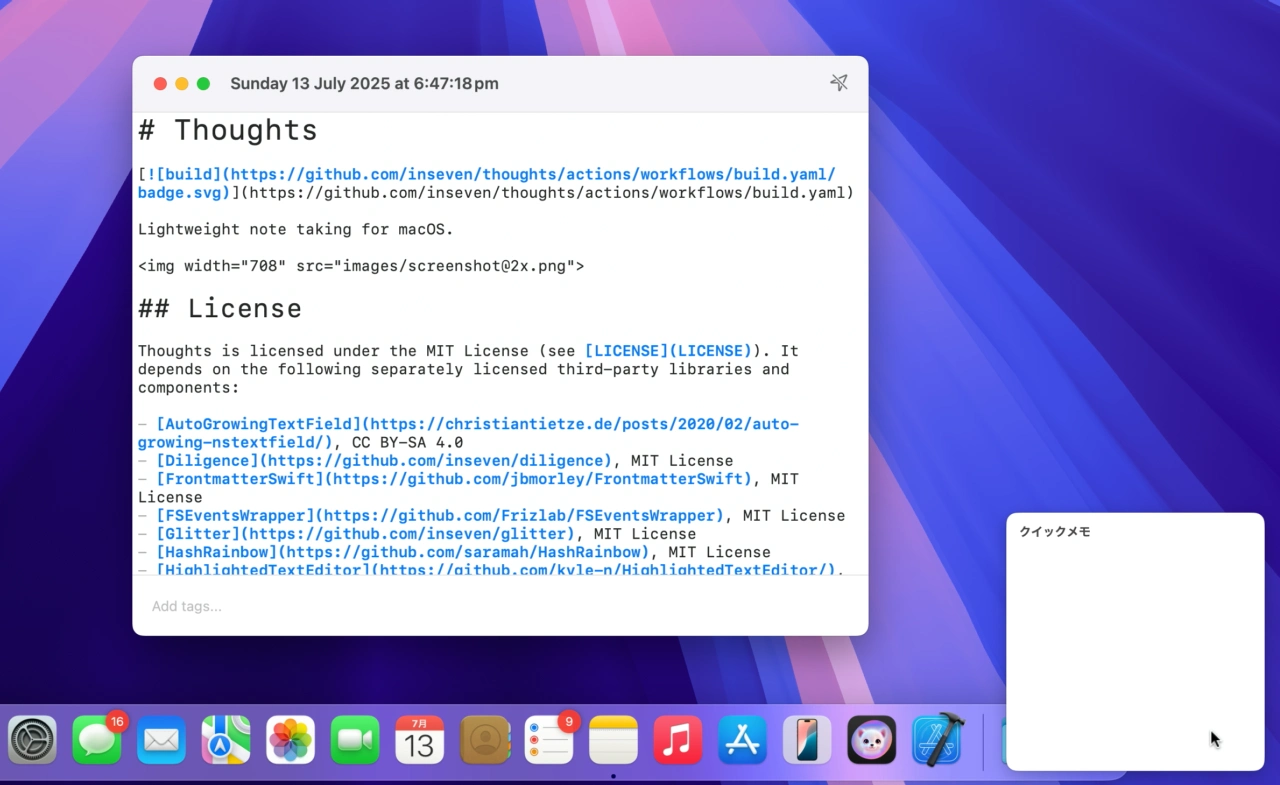The height and width of the screenshot is (785, 1280).
Task: Click the FSEventsWrapper GitHub link
Action: [x=440, y=516]
